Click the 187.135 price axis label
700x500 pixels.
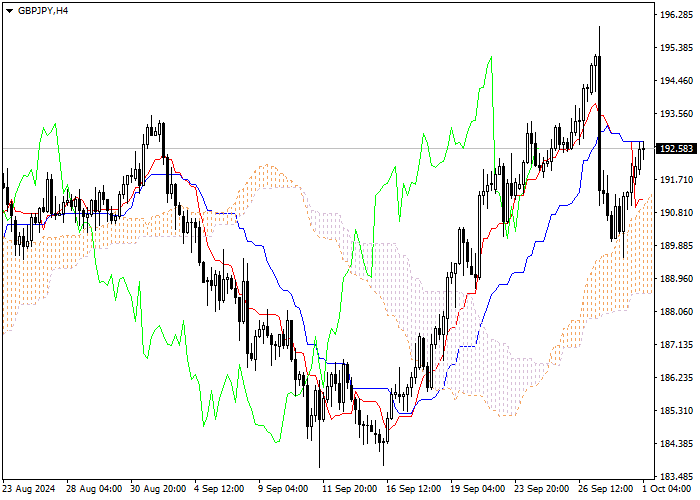pyautogui.click(x=676, y=345)
